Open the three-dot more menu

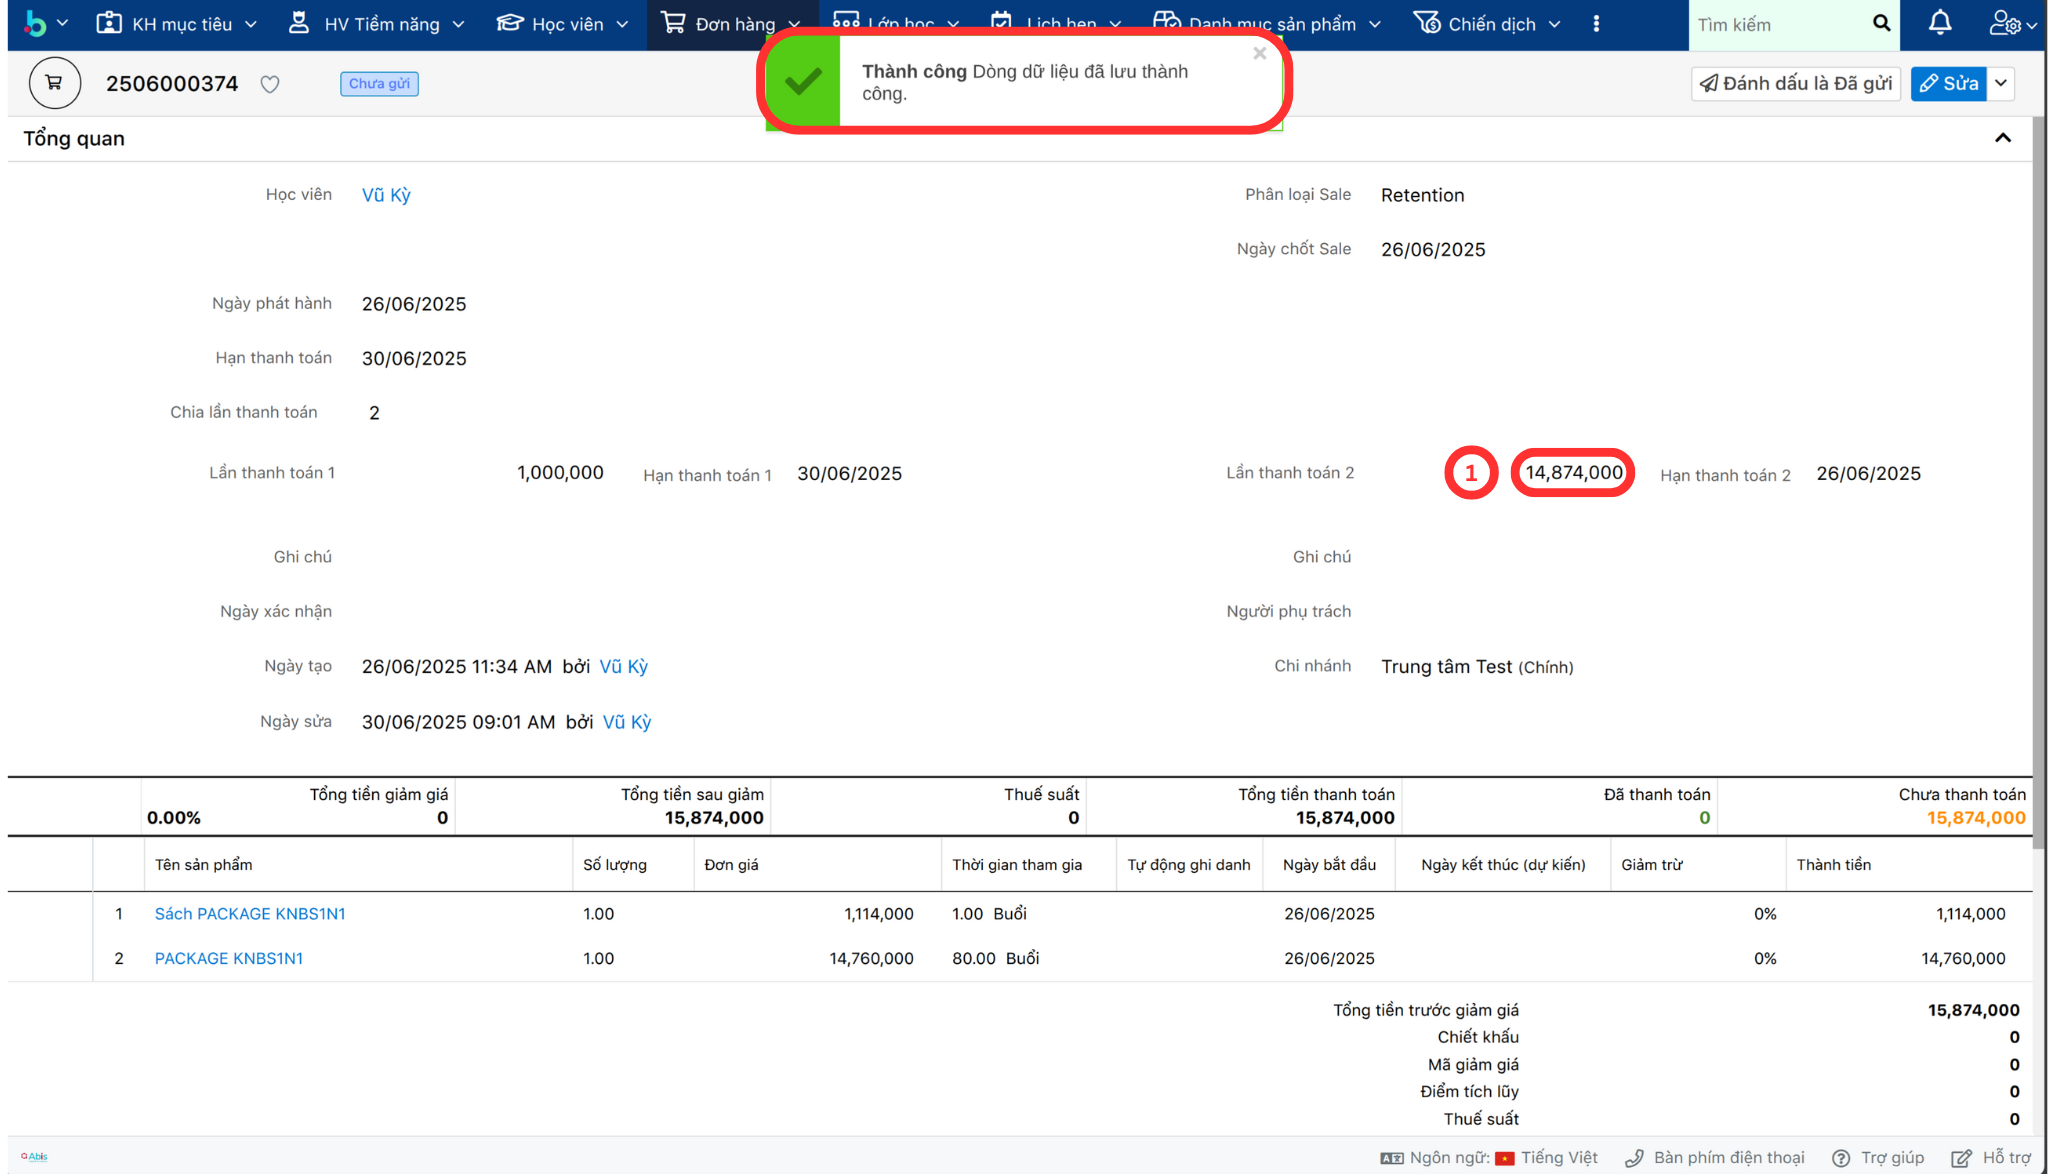[x=1596, y=23]
